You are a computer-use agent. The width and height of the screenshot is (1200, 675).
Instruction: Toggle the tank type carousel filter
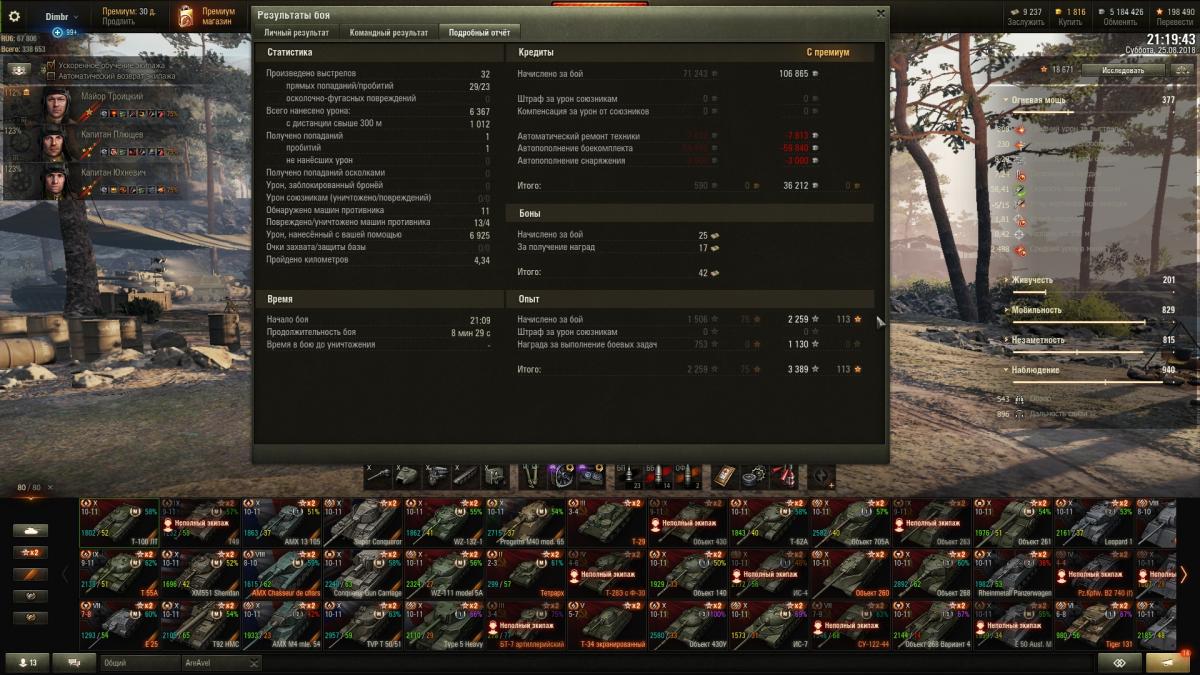click(x=30, y=530)
